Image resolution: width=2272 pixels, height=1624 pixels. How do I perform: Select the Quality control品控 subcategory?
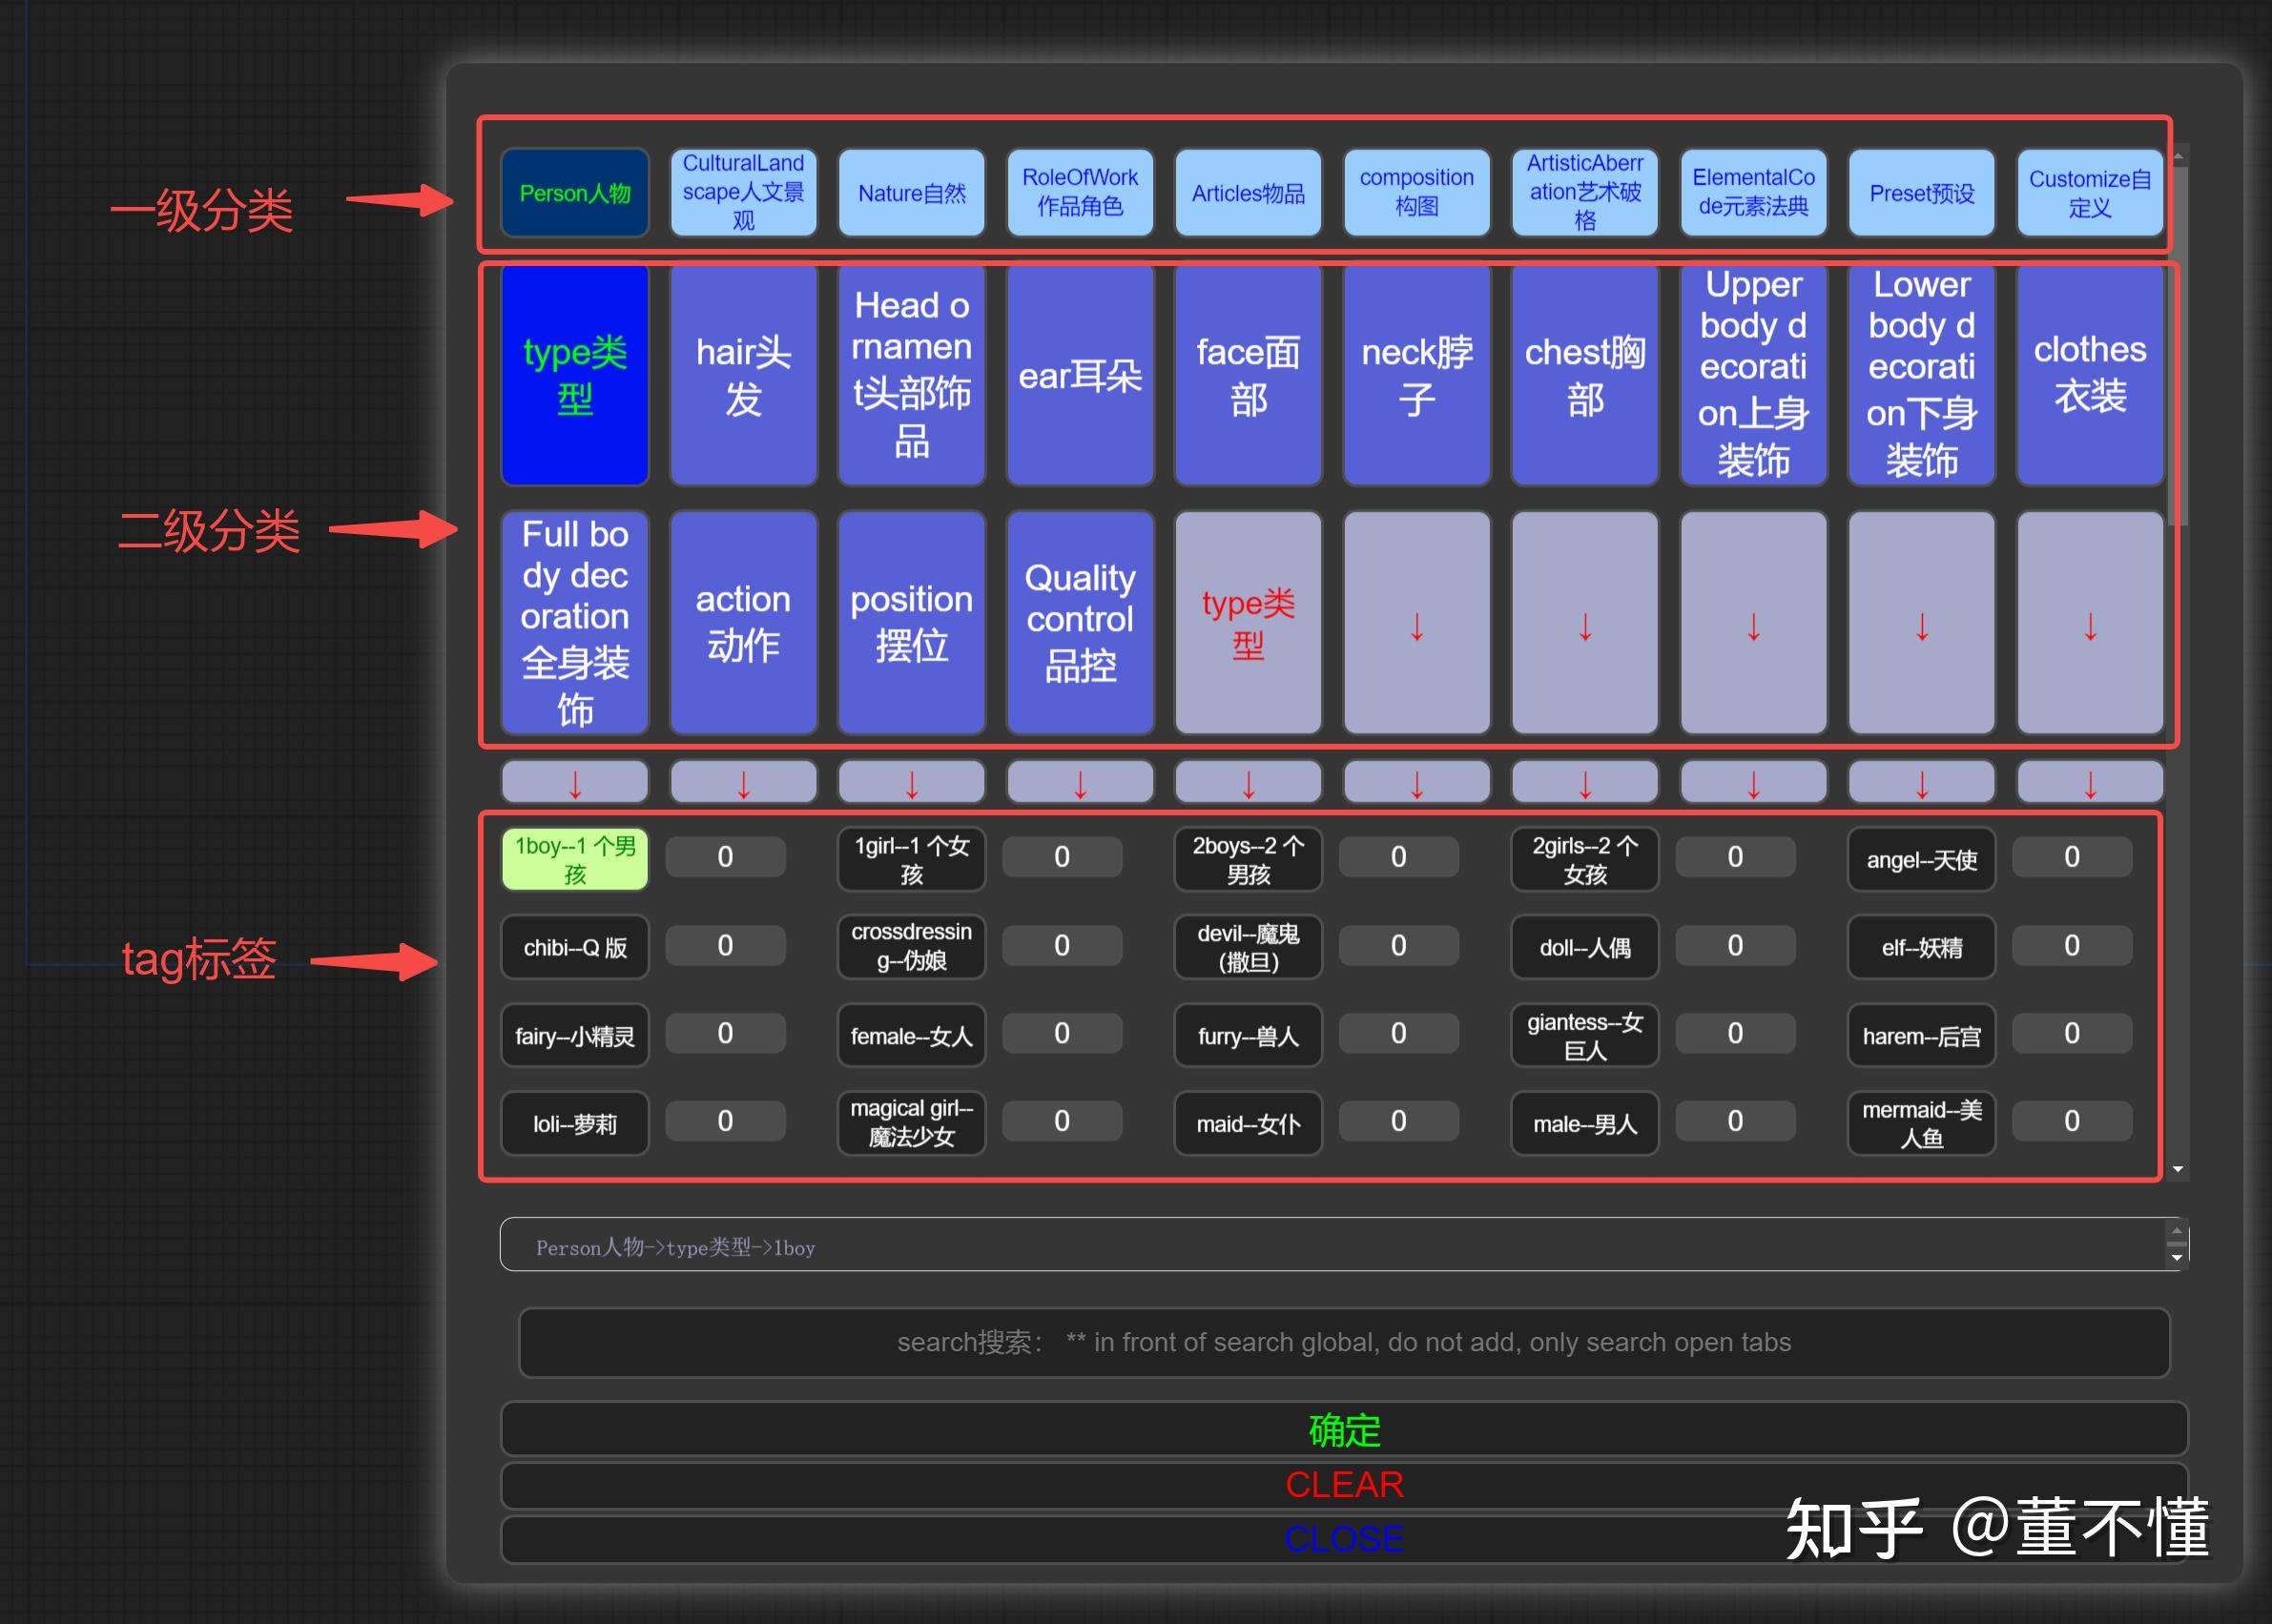(x=1080, y=622)
